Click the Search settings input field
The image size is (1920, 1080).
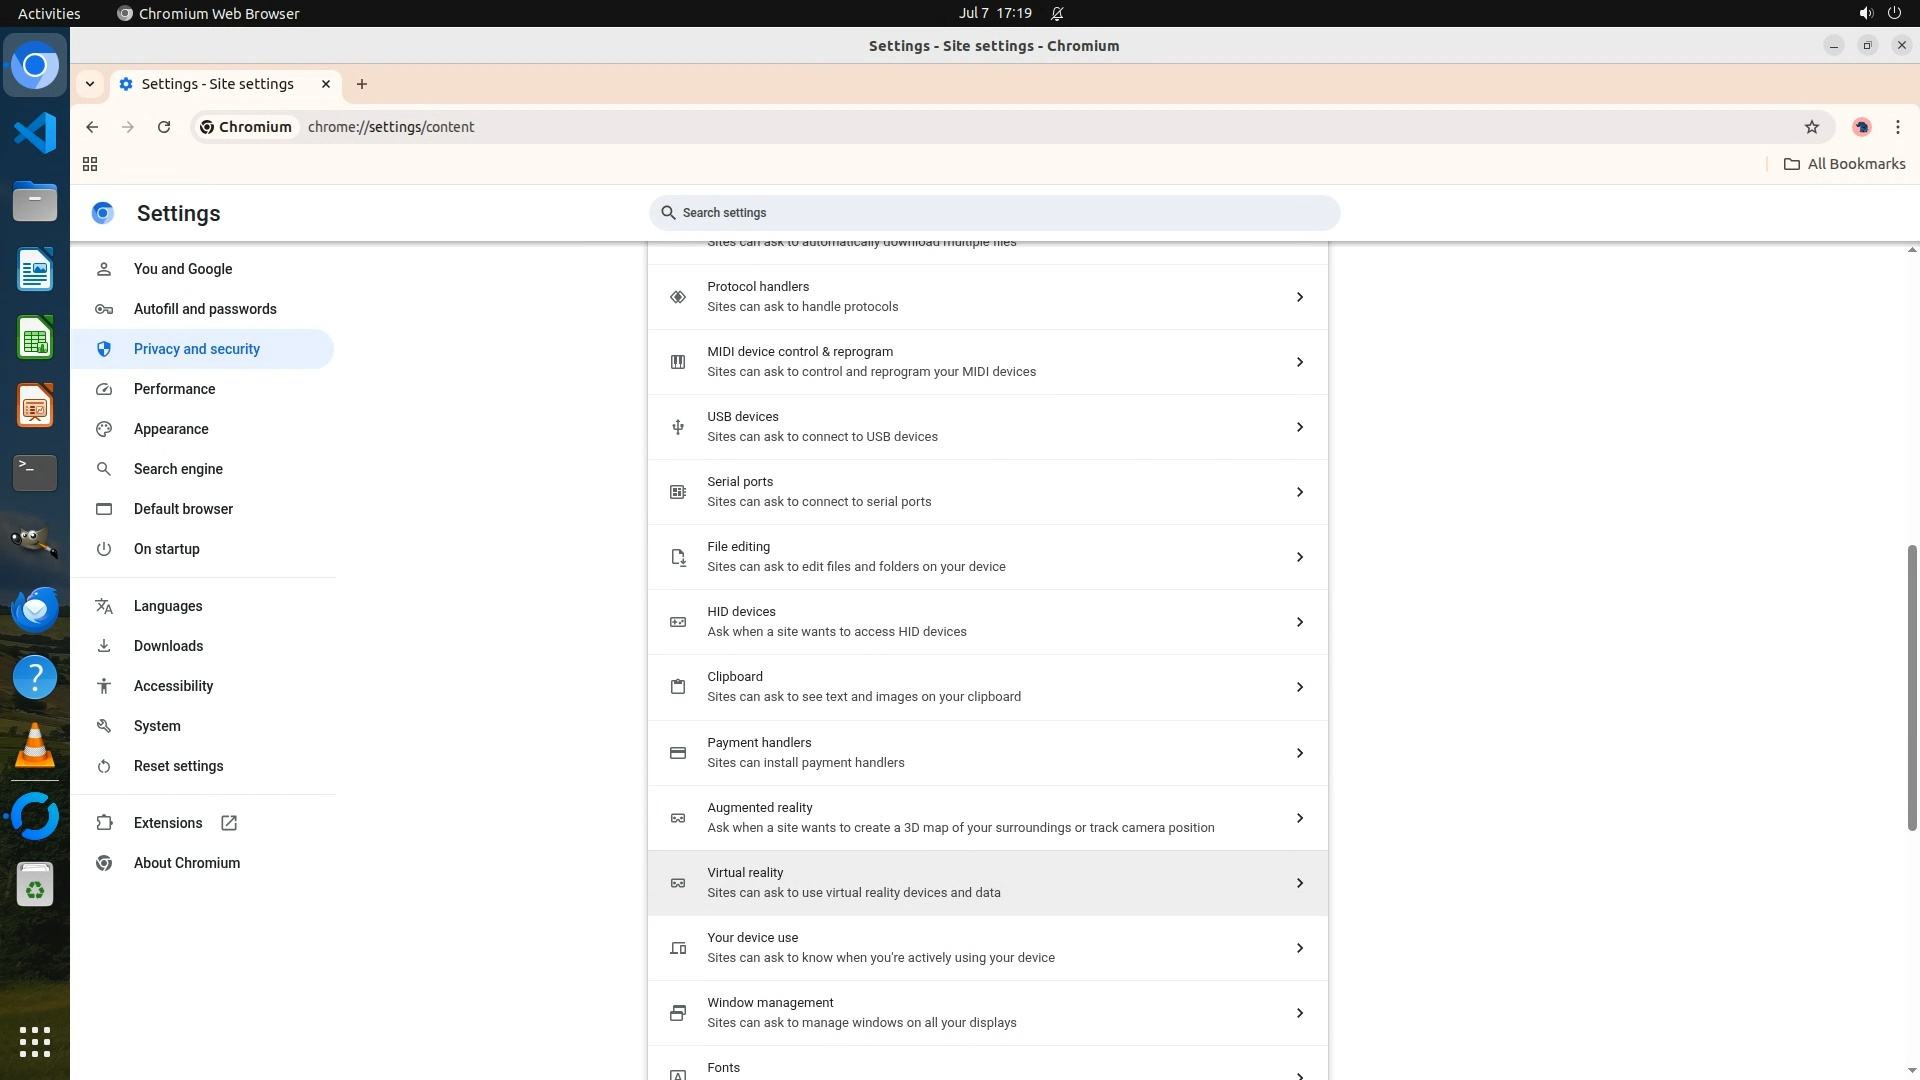tap(994, 213)
